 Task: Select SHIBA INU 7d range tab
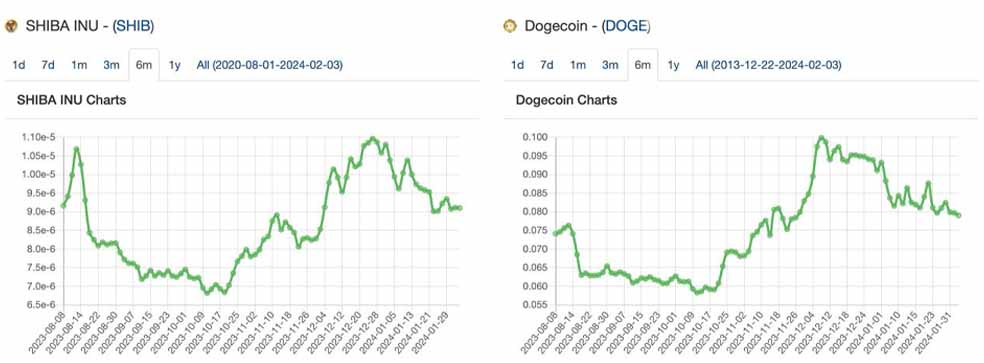click(48, 65)
